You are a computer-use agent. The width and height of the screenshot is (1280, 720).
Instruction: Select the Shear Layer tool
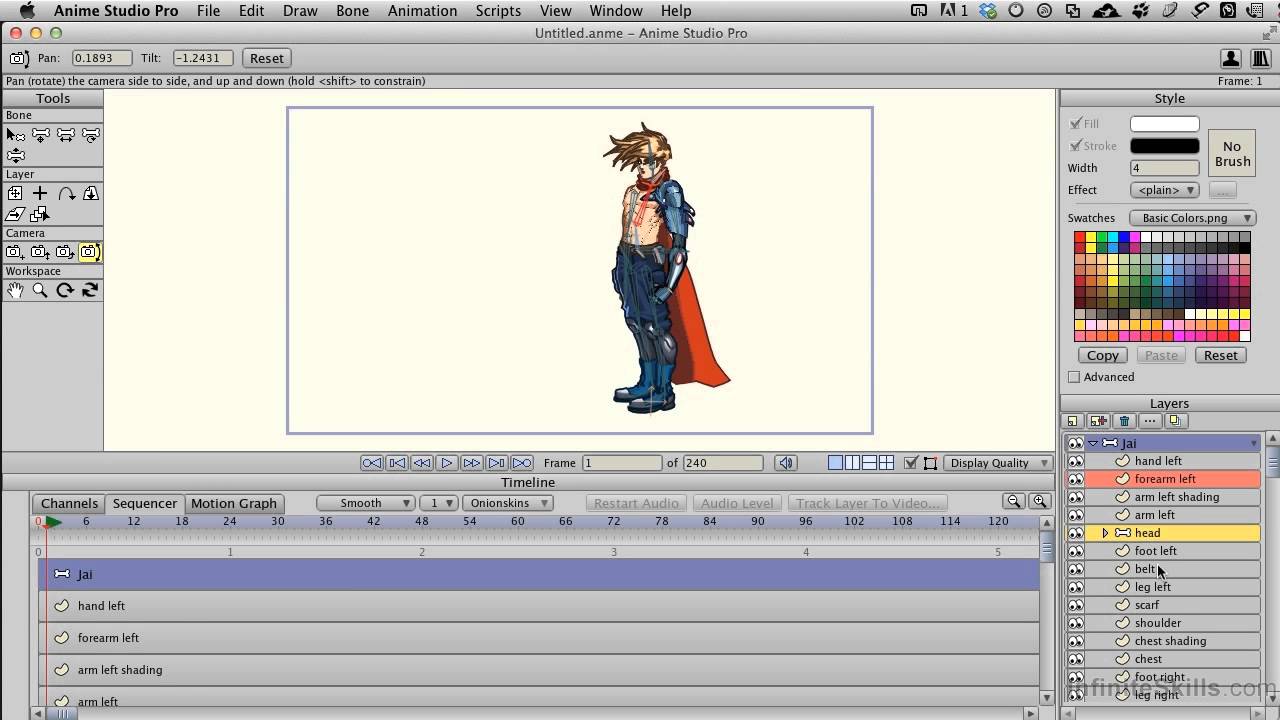(15, 214)
